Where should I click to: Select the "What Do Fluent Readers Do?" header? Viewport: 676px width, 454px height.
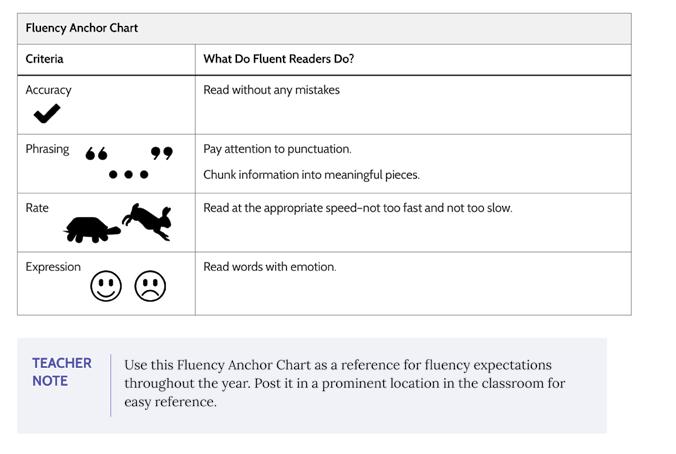(278, 59)
